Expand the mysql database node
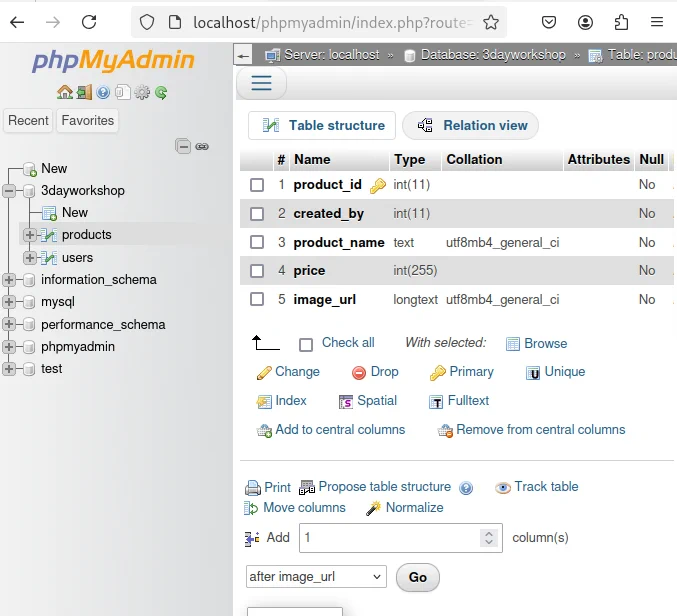The width and height of the screenshot is (677, 616). tap(9, 302)
